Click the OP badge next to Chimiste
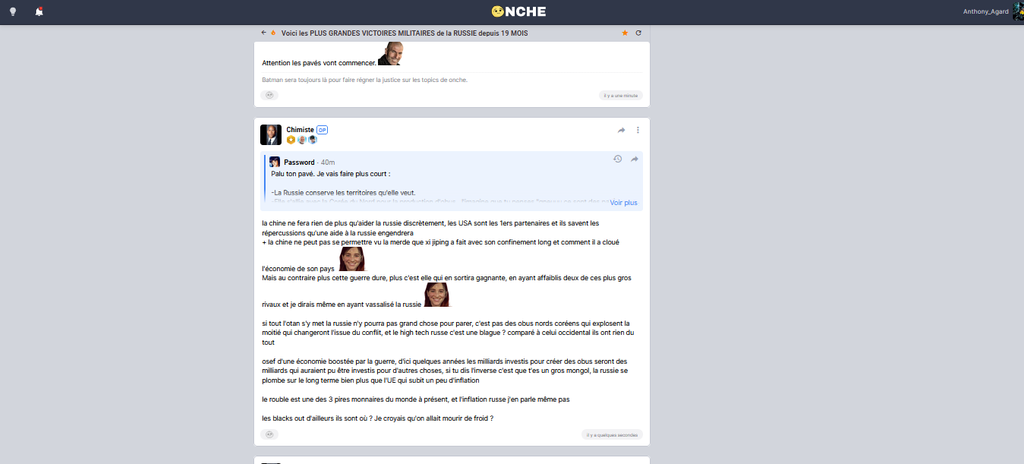Viewport: 1024px width, 464px height. click(x=322, y=130)
